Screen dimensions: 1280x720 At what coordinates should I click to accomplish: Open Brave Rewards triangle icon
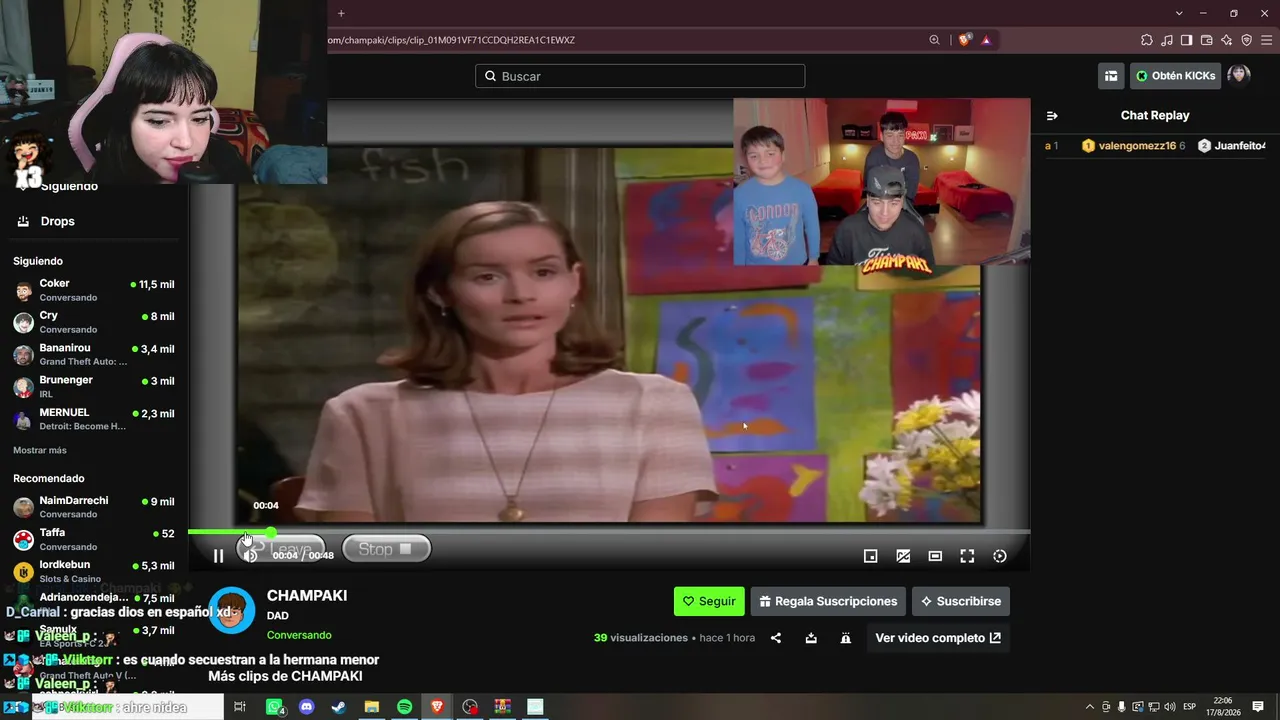986,40
